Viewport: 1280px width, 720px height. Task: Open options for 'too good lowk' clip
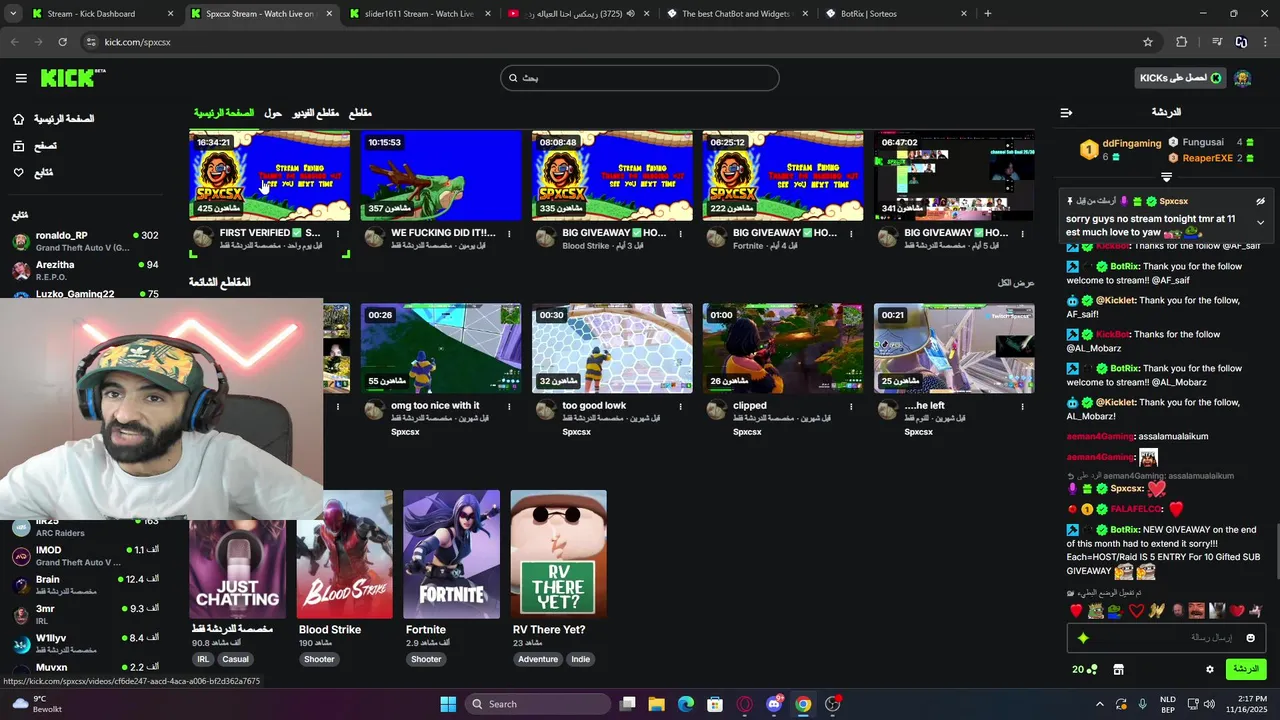680,407
